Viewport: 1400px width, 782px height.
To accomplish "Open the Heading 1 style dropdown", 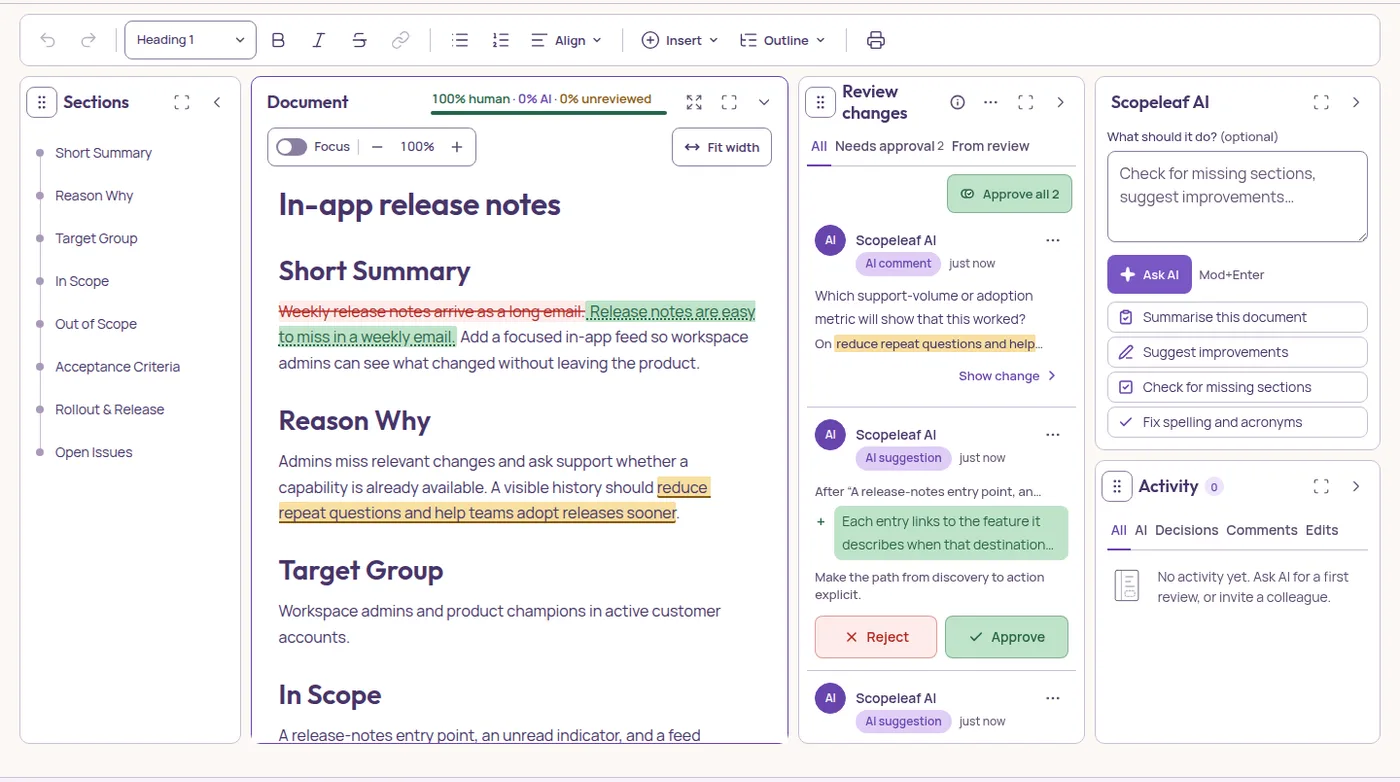I will 190,40.
